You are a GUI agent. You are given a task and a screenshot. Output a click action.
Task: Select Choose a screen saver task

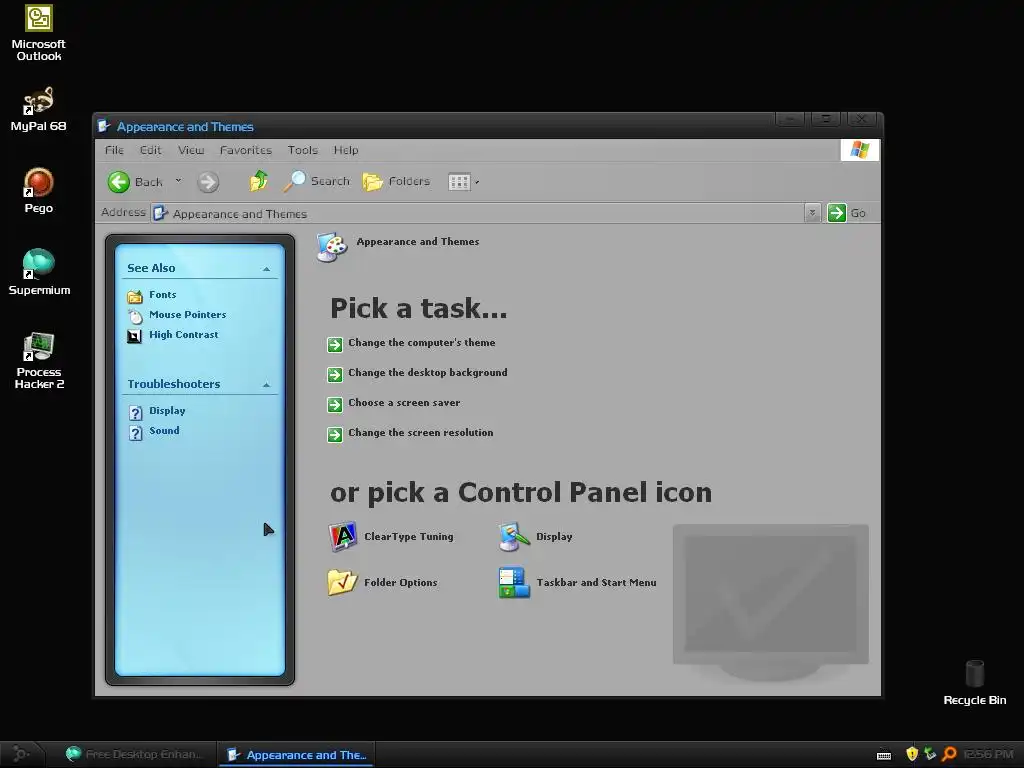404,402
